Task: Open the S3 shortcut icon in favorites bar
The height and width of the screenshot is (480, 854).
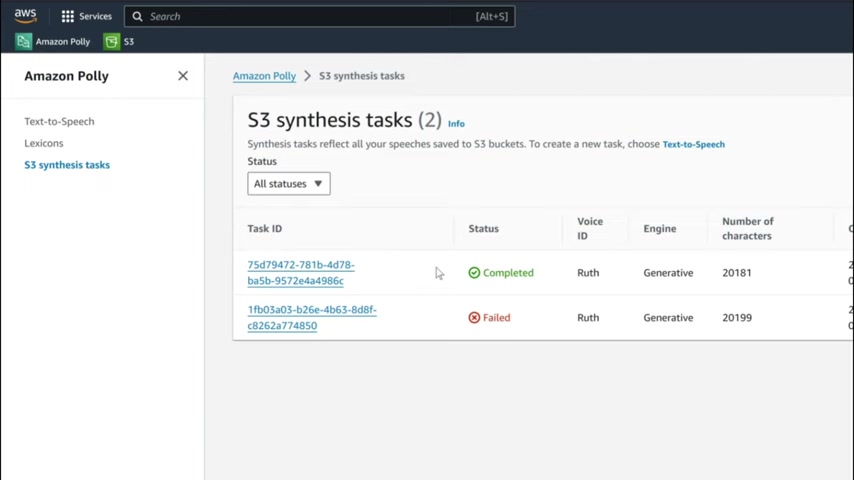Action: click(111, 41)
